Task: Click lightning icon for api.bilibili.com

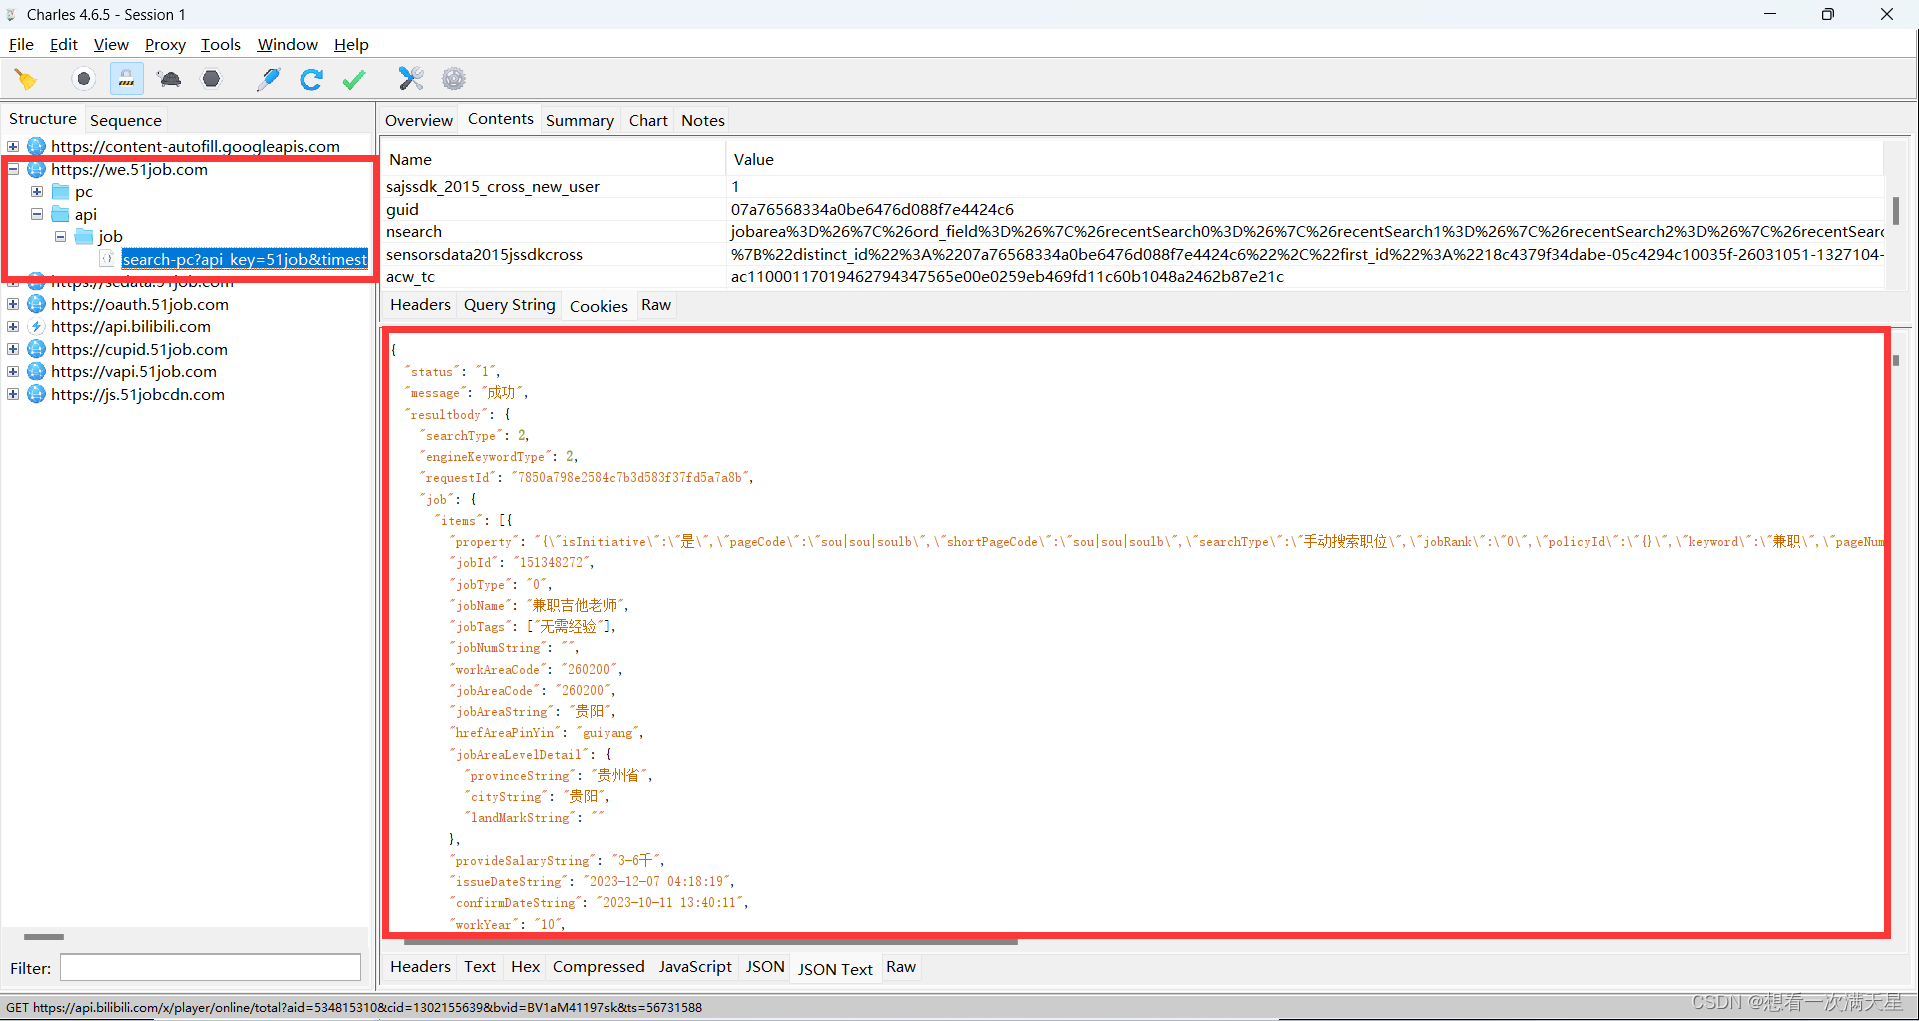Action: point(36,327)
